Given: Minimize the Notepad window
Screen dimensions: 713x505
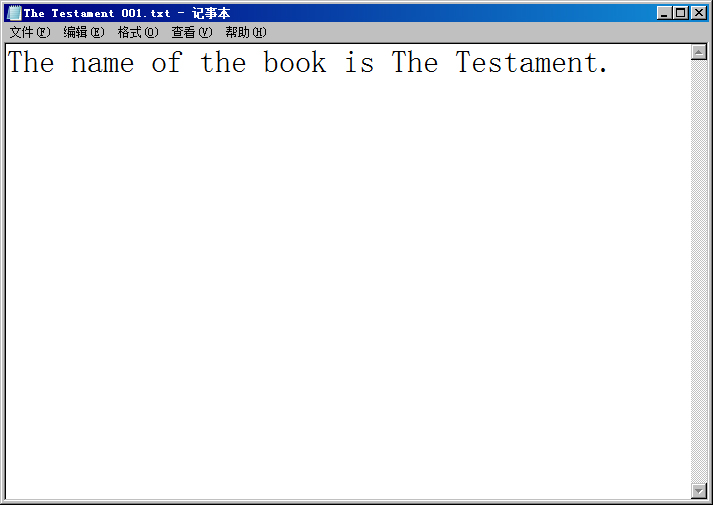Looking at the screenshot, I should pos(665,13).
